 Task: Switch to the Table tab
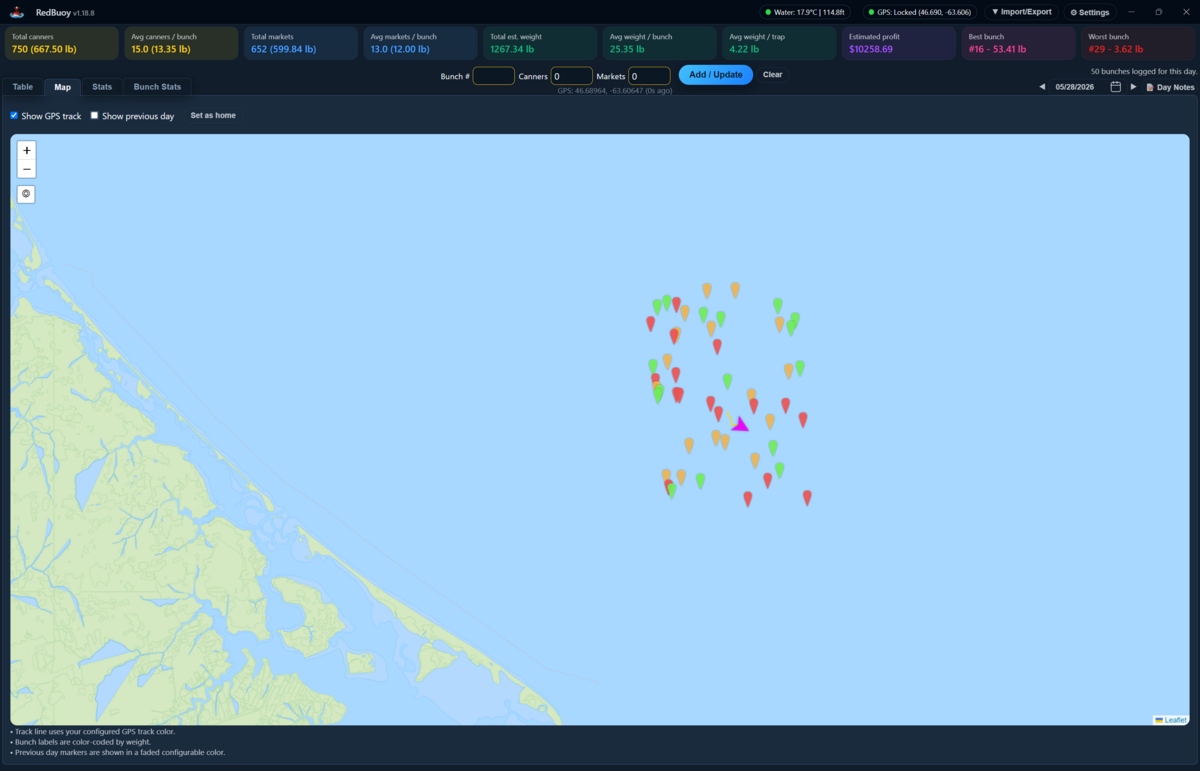[22, 87]
